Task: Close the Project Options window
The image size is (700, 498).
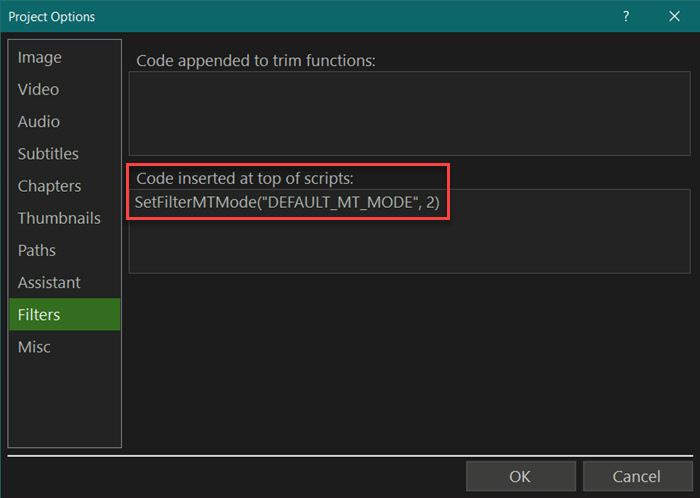Action: pyautogui.click(x=674, y=17)
